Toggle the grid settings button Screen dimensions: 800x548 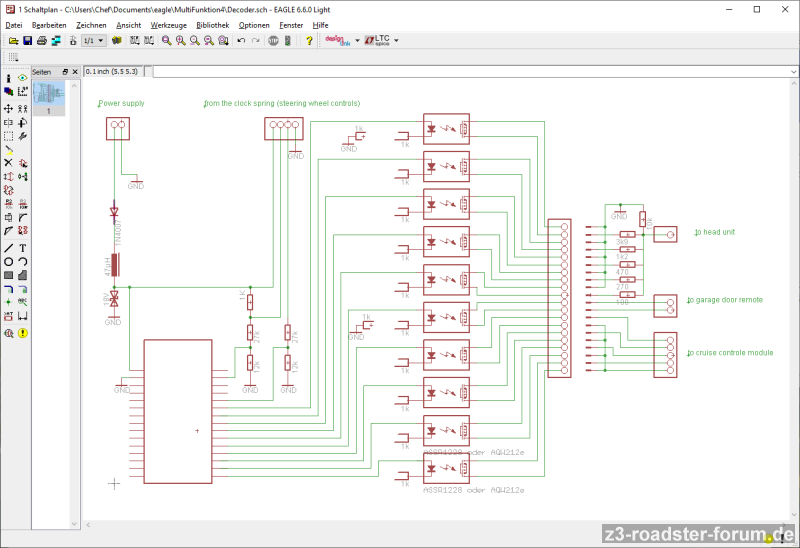point(14,58)
